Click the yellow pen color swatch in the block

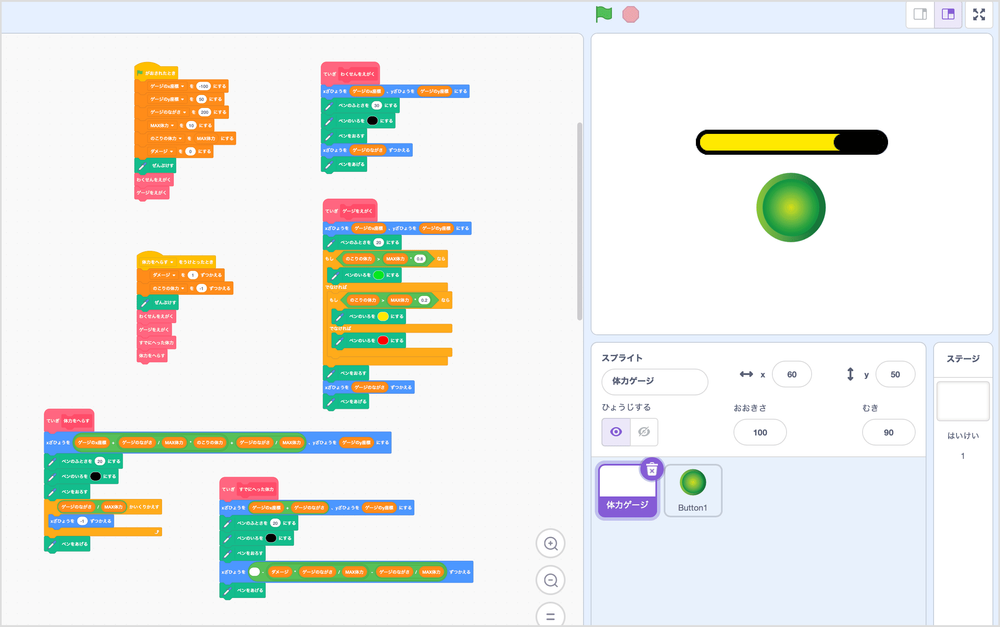(382, 316)
